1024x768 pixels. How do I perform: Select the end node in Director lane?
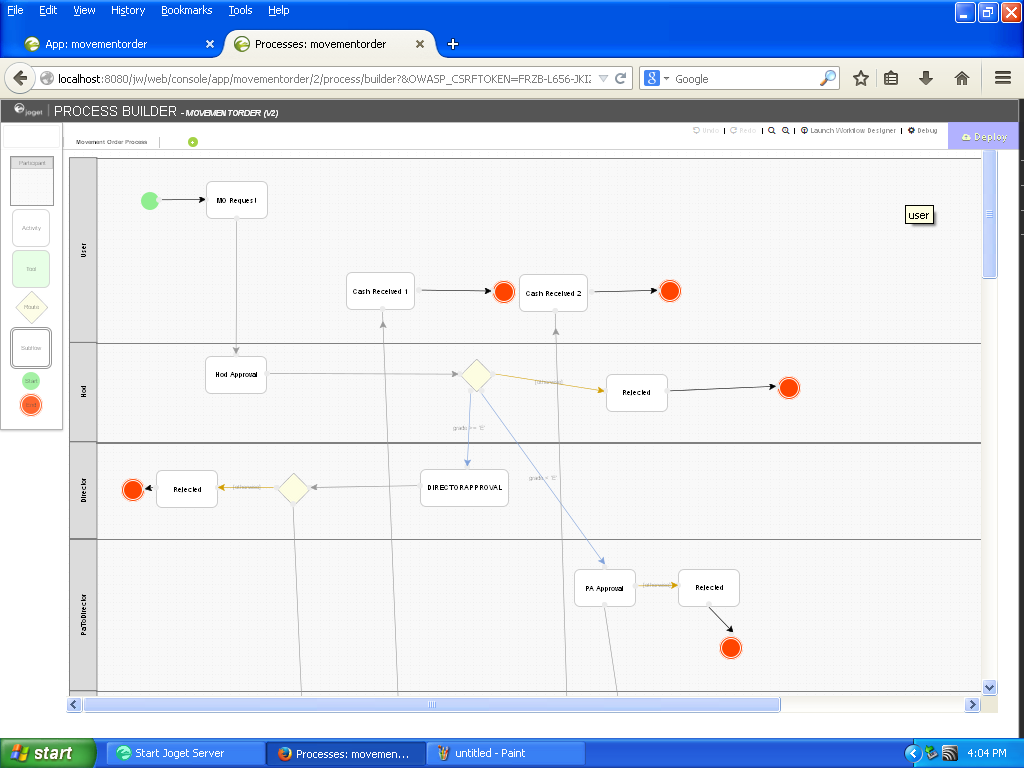click(x=133, y=490)
